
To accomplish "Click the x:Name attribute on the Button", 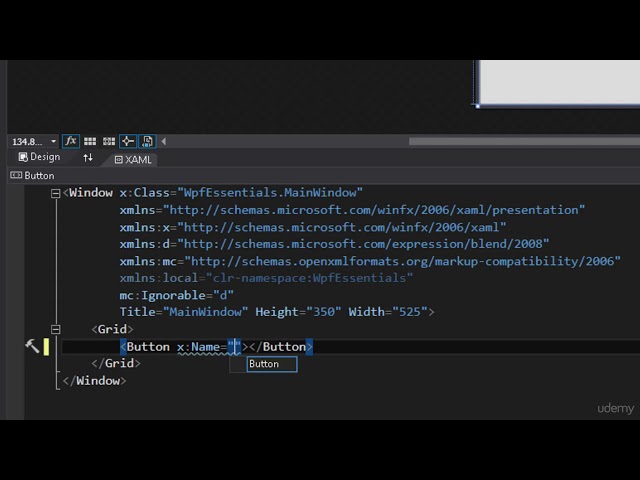I will [198, 347].
